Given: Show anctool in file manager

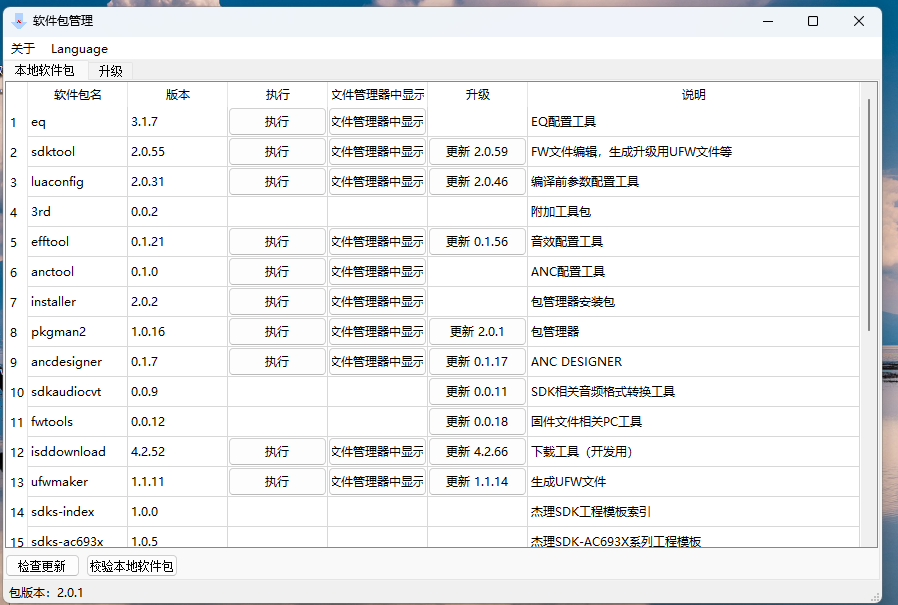Looking at the screenshot, I should tap(377, 272).
